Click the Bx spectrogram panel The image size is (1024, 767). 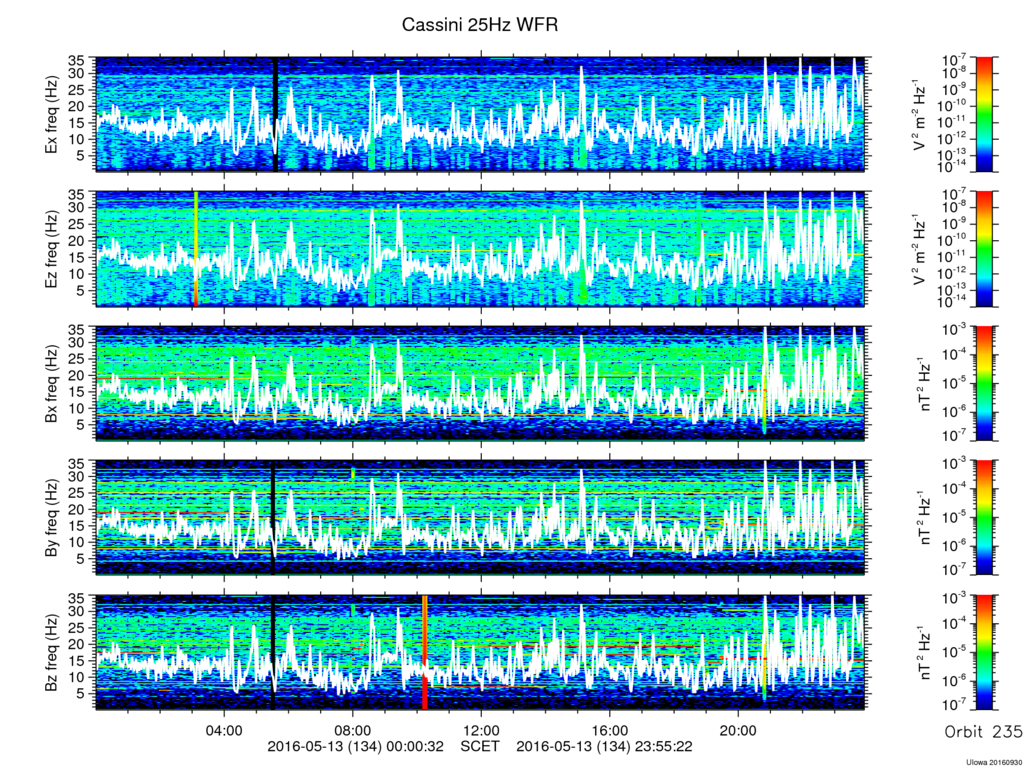(x=481, y=383)
